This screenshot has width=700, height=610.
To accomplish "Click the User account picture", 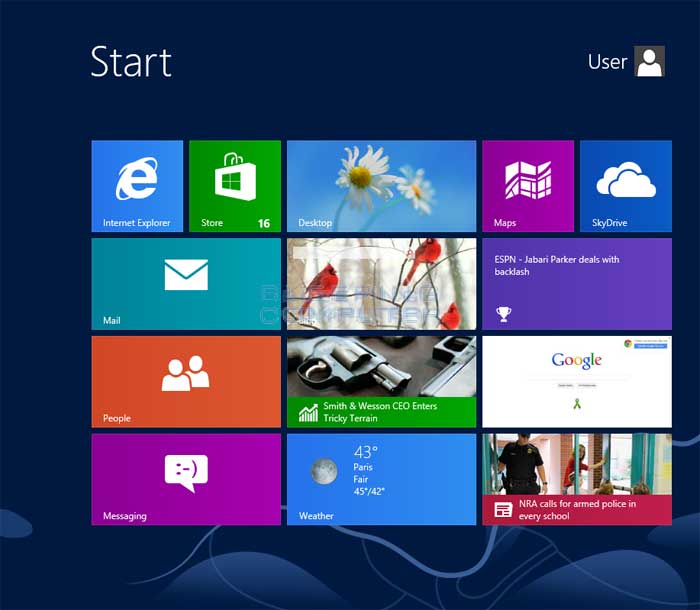I will pyautogui.click(x=650, y=61).
